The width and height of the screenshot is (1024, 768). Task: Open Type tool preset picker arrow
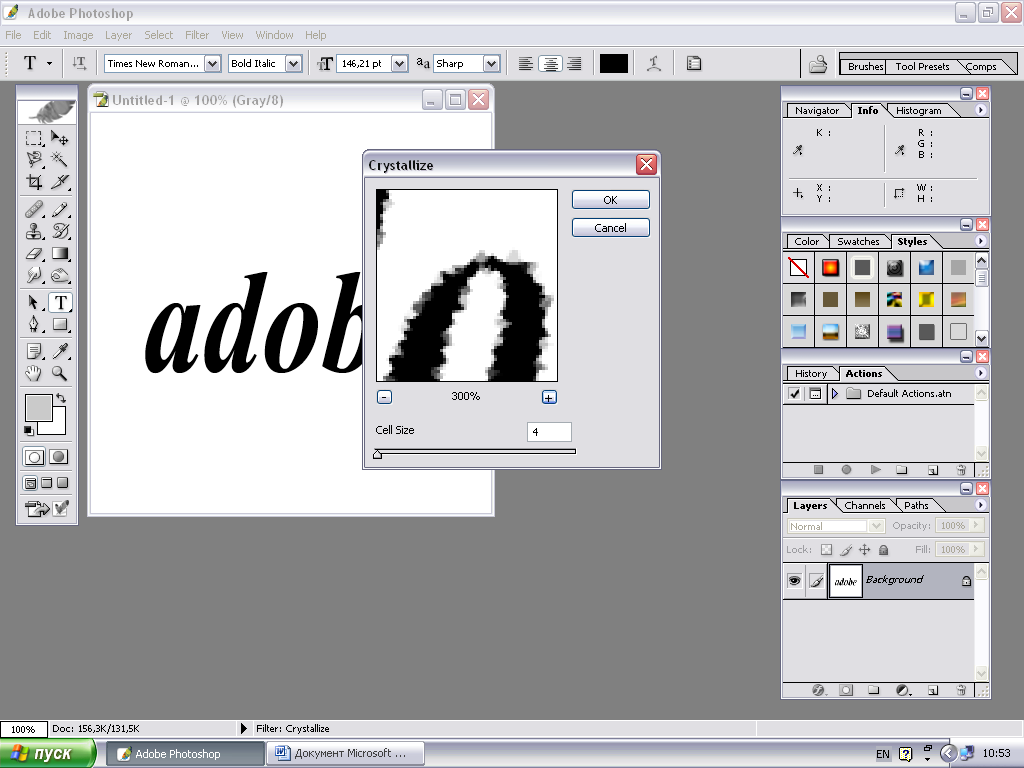pyautogui.click(x=49, y=63)
